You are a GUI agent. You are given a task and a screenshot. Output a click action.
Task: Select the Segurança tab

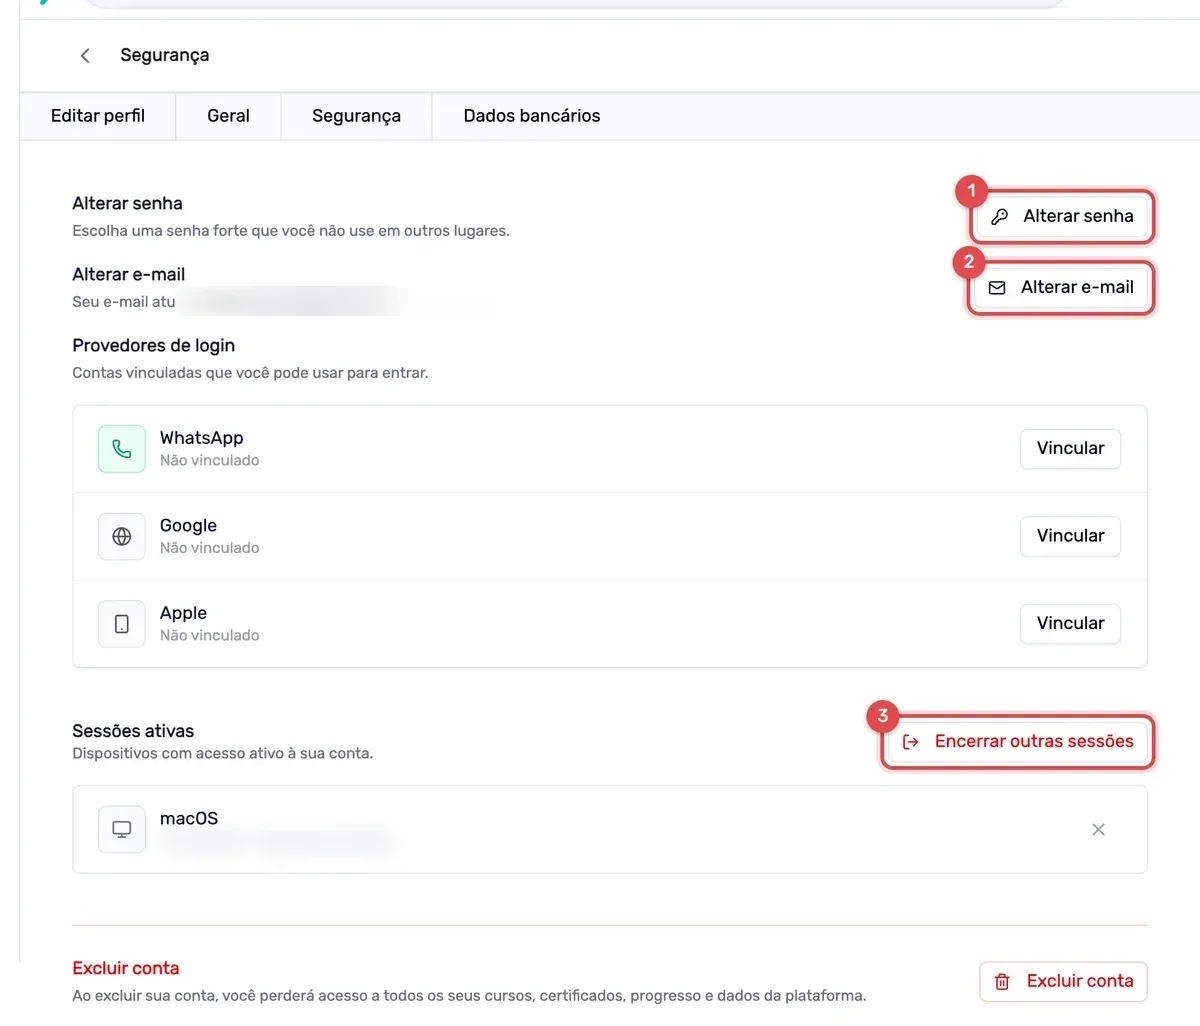[x=356, y=116]
